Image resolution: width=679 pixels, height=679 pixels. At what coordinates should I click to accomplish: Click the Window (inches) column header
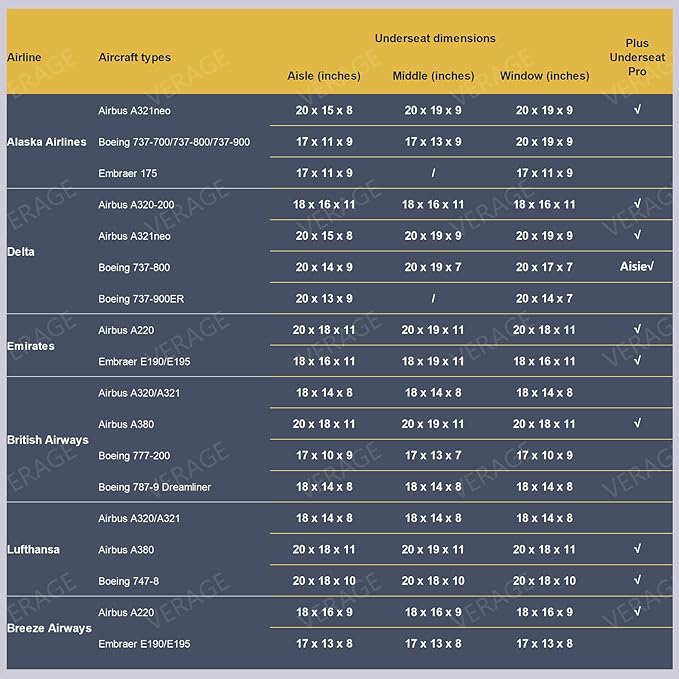(544, 76)
